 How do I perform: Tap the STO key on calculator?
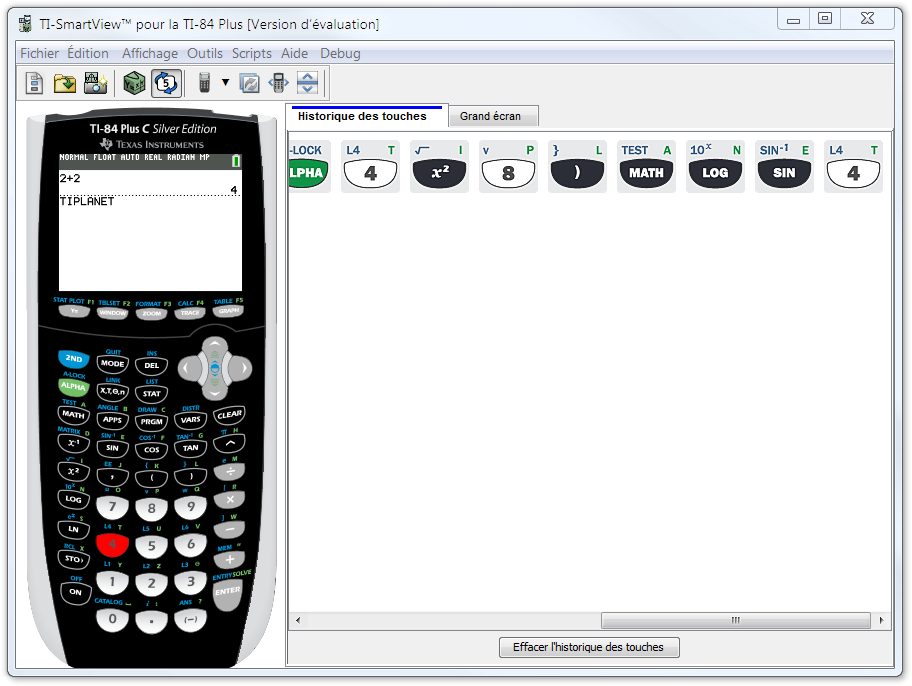(73, 559)
